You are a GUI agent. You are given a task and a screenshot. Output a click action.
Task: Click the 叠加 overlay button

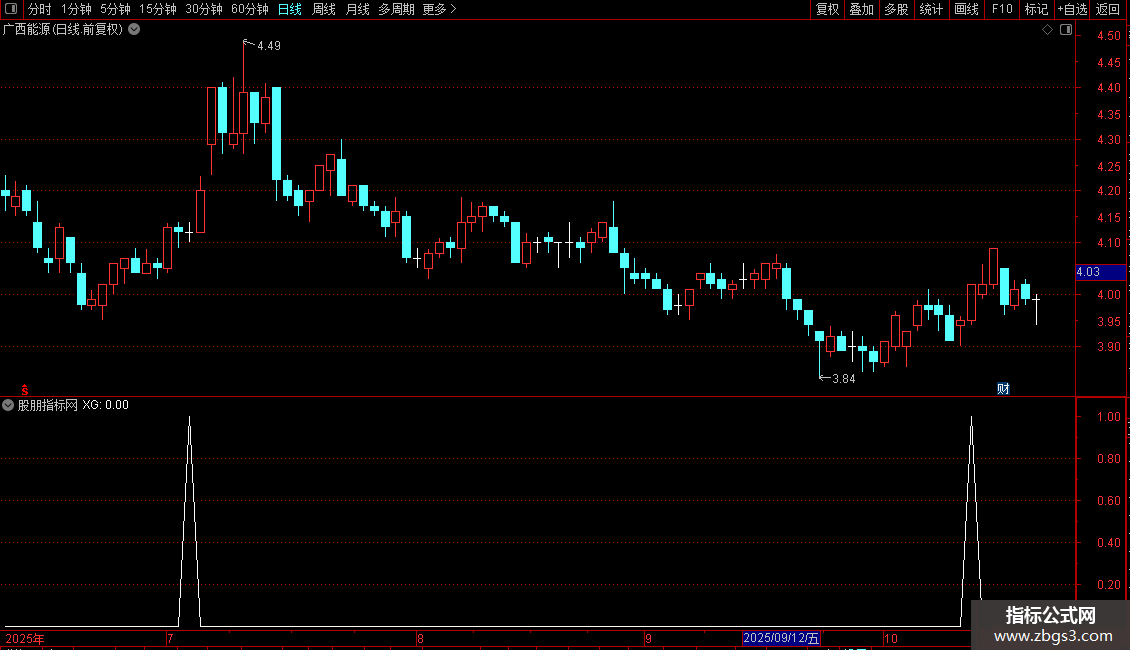coord(861,9)
